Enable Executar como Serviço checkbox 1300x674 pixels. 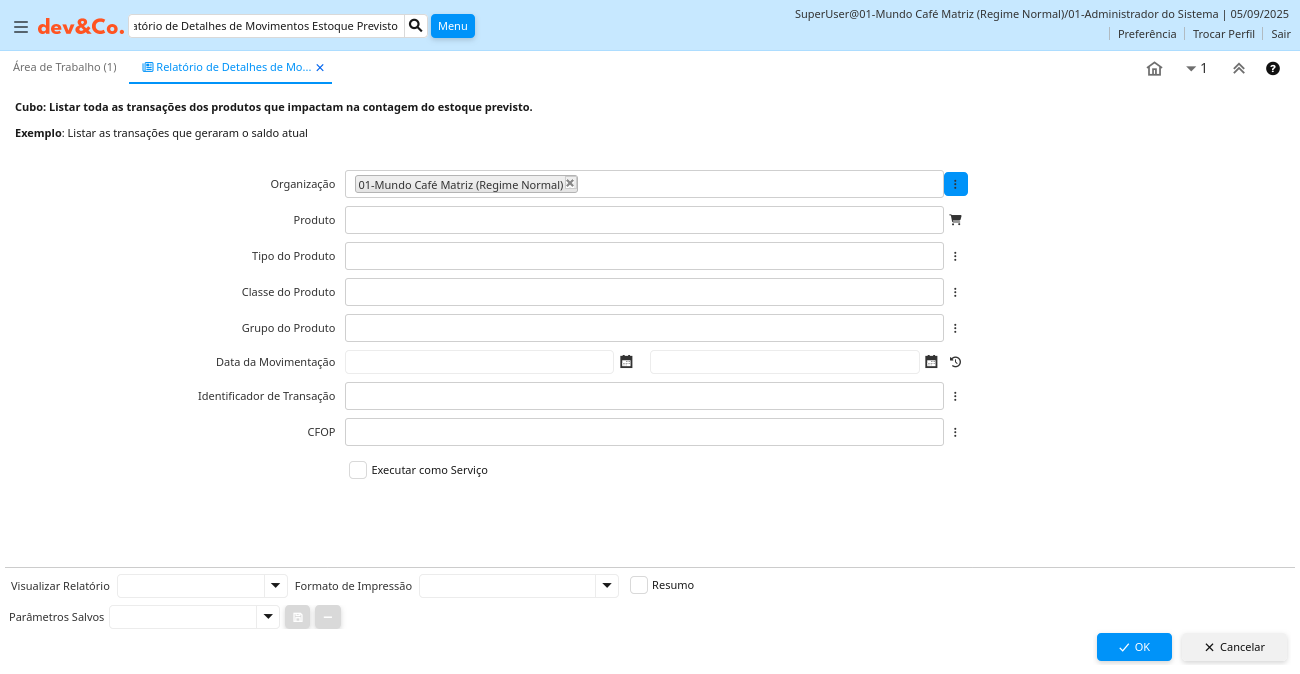358,470
